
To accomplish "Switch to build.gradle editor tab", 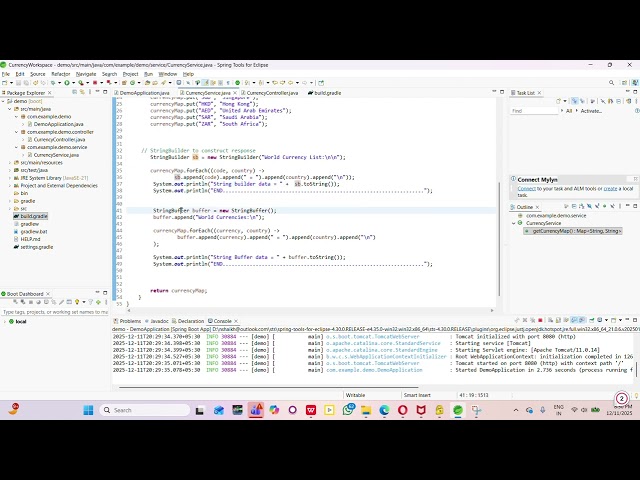I will coord(327,93).
